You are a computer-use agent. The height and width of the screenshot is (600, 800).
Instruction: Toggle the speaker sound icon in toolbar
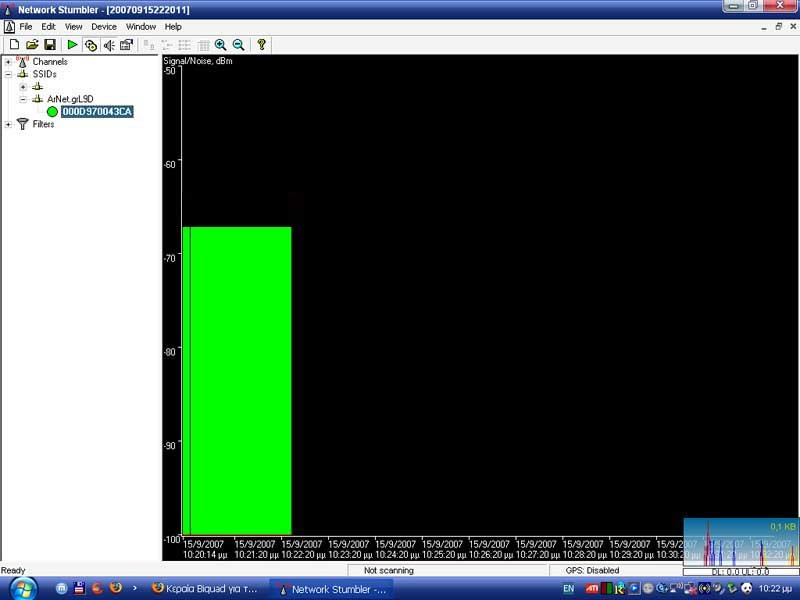pos(109,45)
